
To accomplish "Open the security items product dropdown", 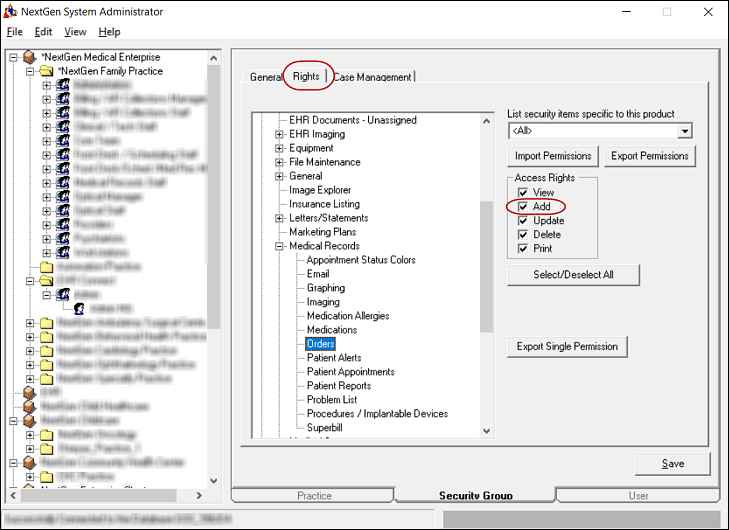I will 684,131.
